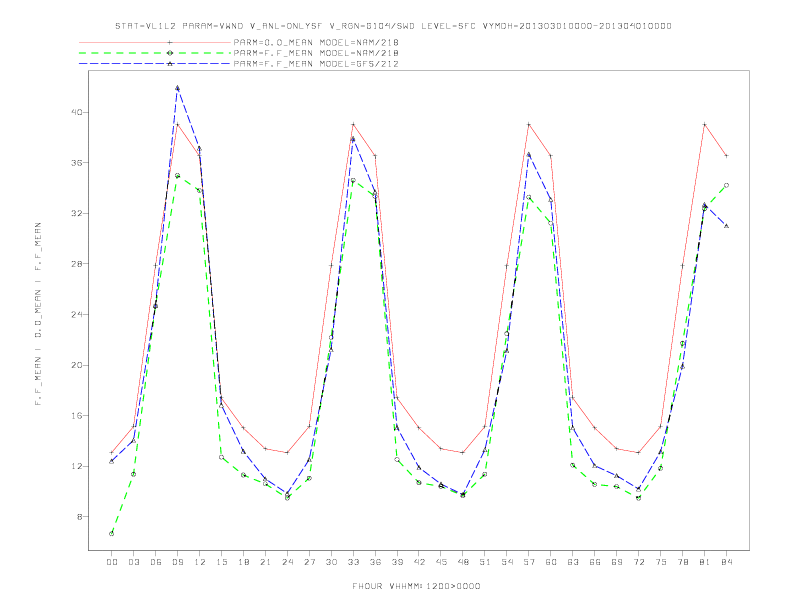
Task: Click x-axis tick label 66
Action: point(595,562)
